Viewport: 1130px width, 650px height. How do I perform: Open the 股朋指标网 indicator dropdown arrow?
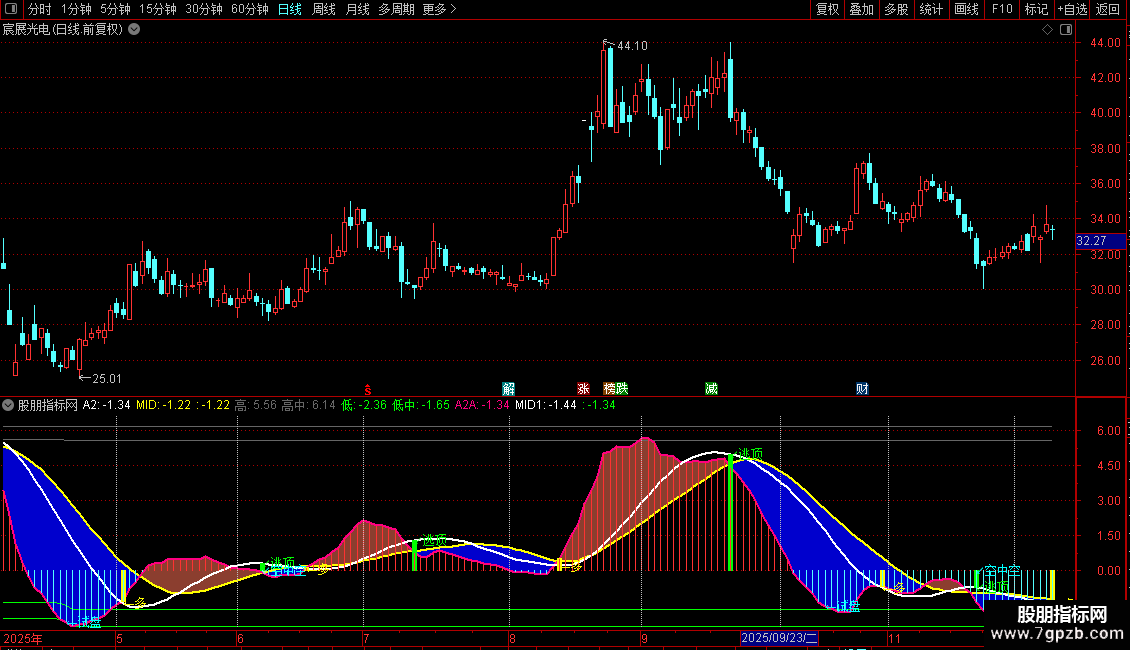click(8, 405)
